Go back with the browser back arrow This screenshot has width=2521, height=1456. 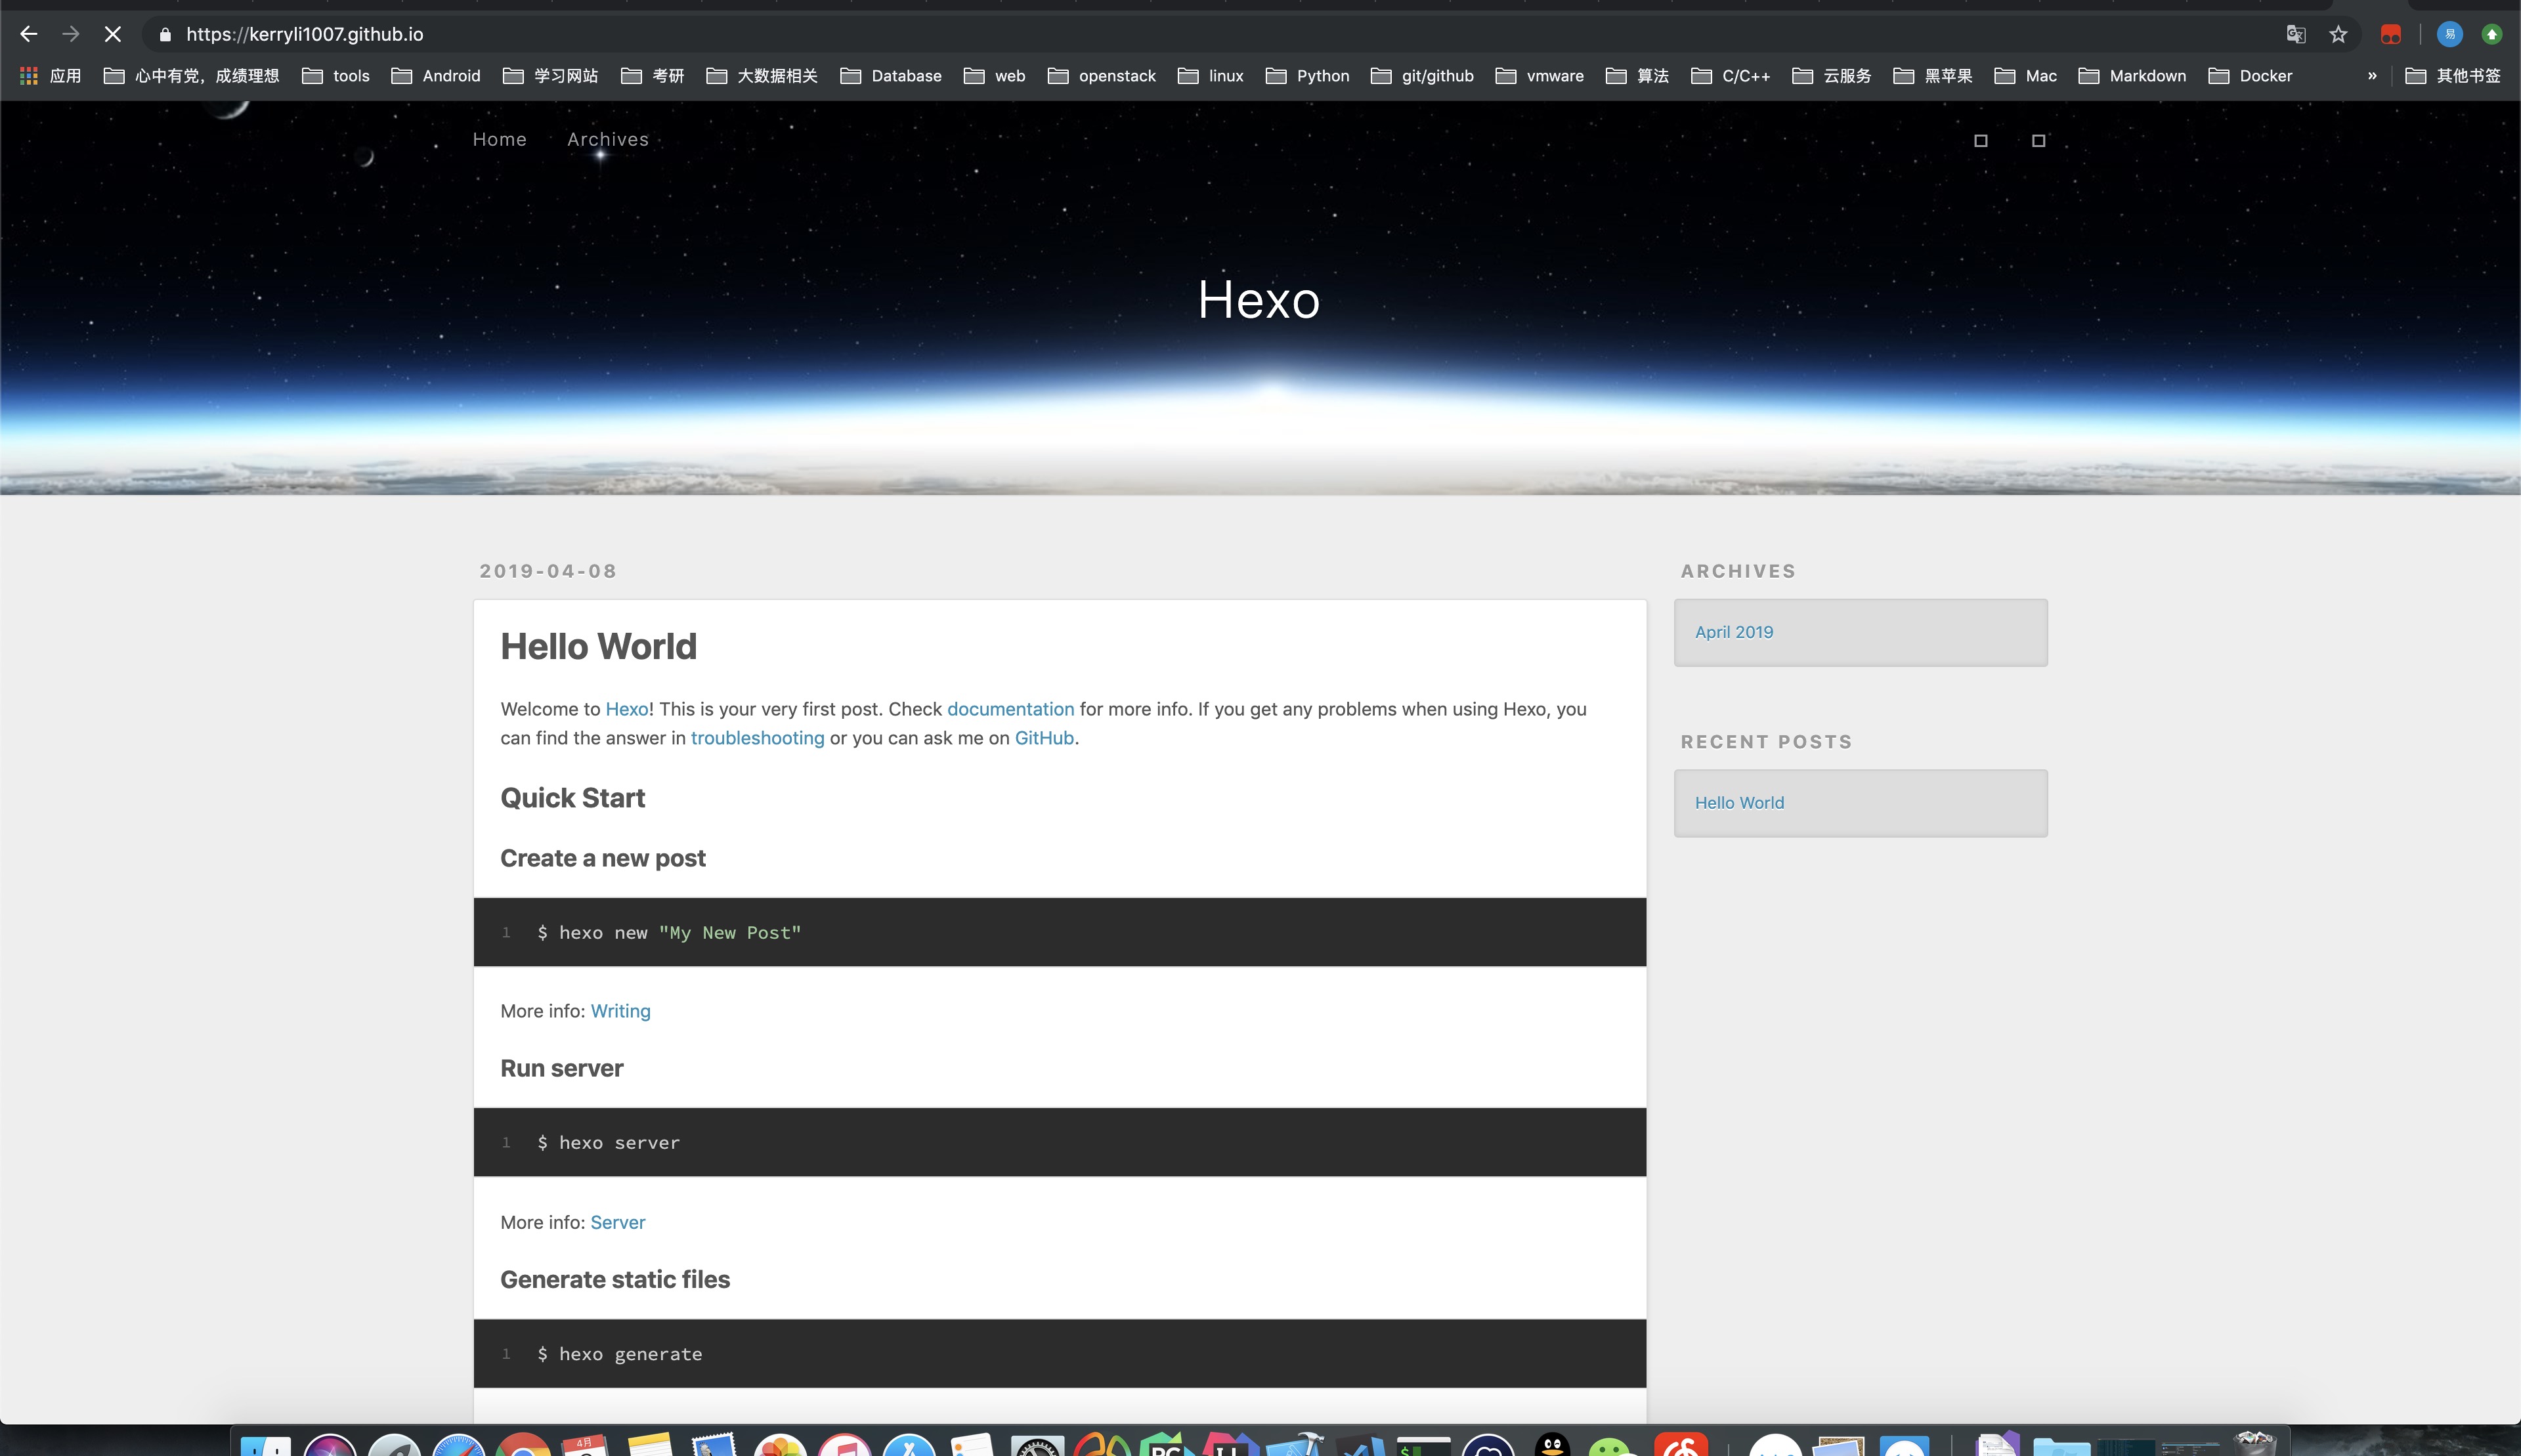[x=29, y=35]
